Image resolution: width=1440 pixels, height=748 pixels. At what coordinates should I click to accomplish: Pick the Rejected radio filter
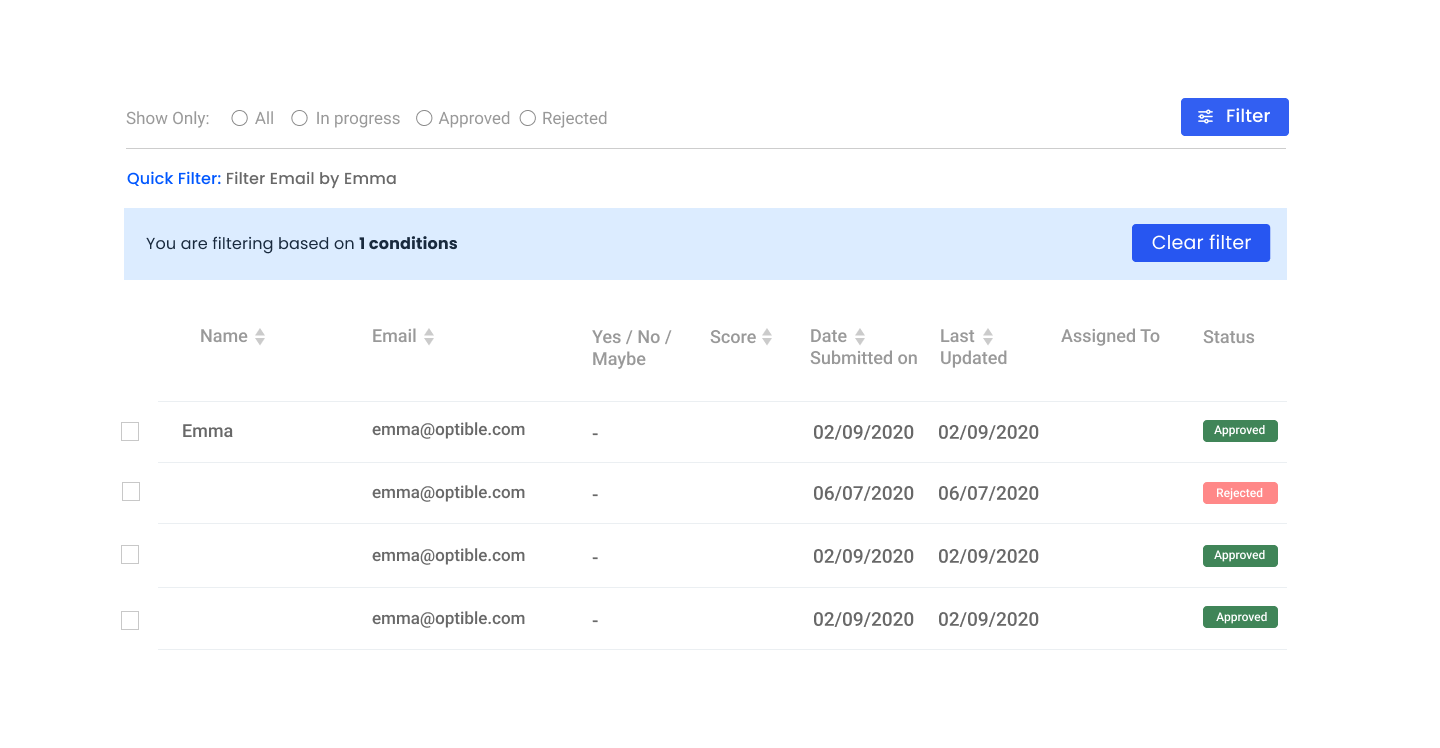528,118
